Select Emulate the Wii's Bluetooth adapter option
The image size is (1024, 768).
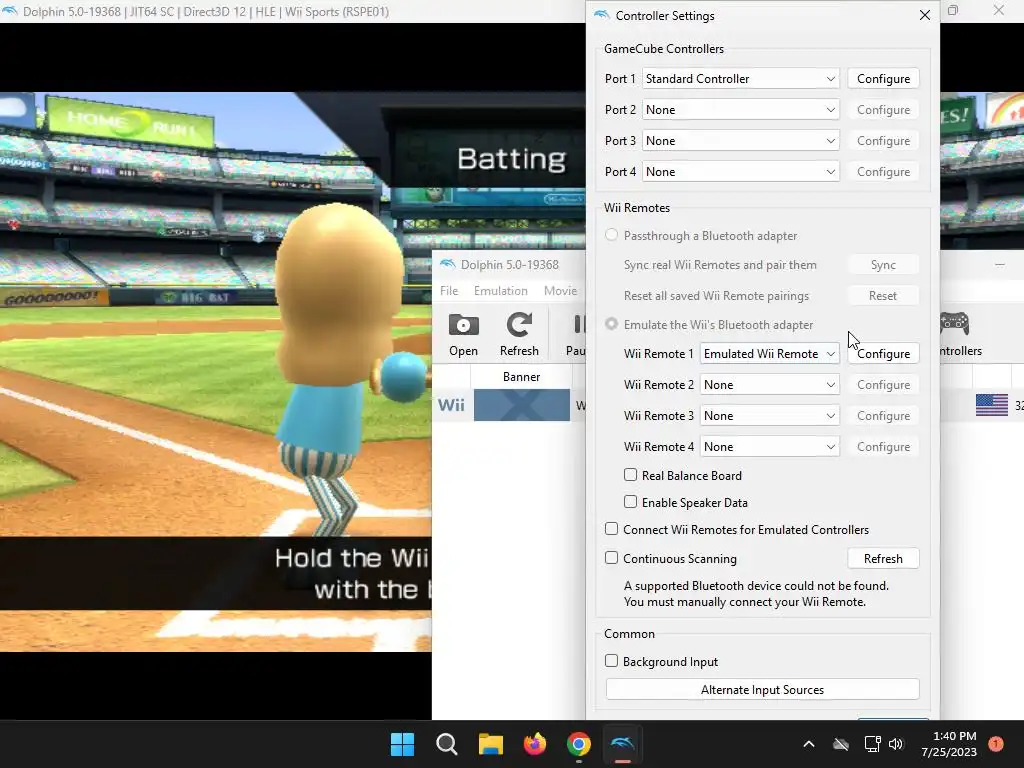pyautogui.click(x=611, y=324)
